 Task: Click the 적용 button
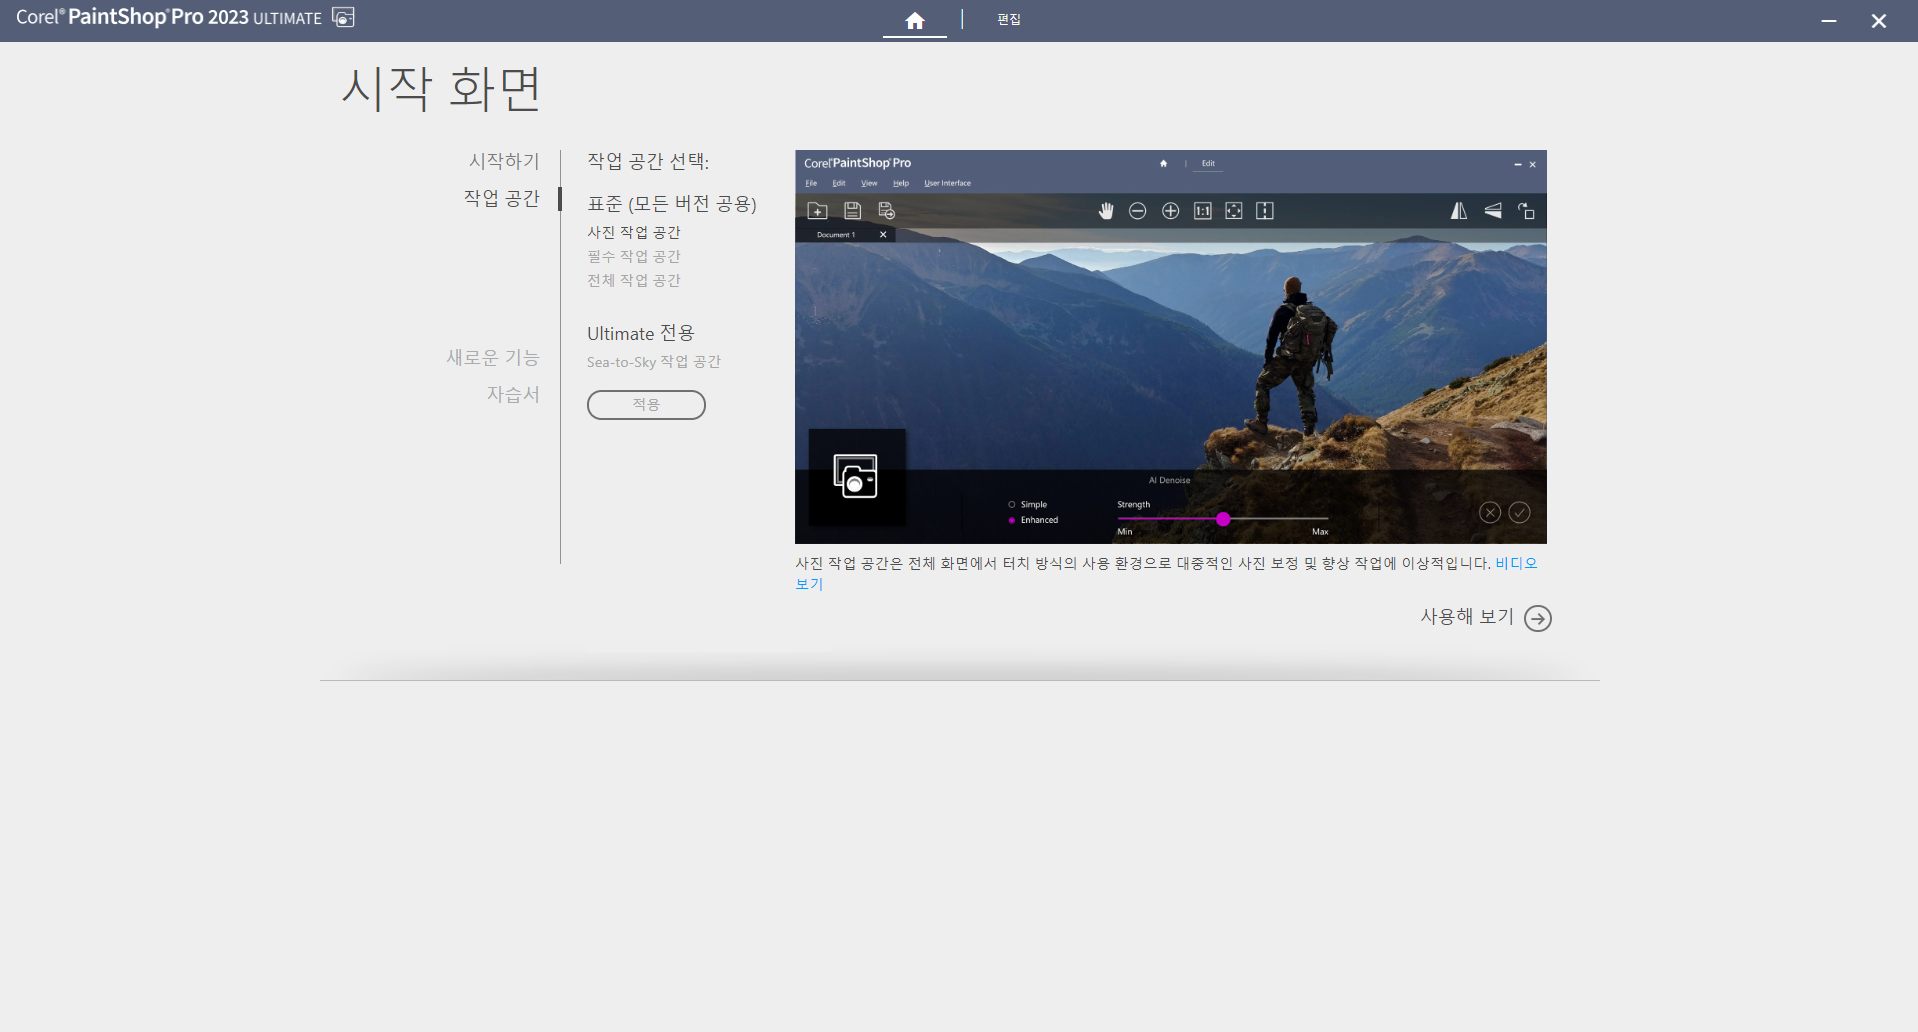(x=646, y=404)
